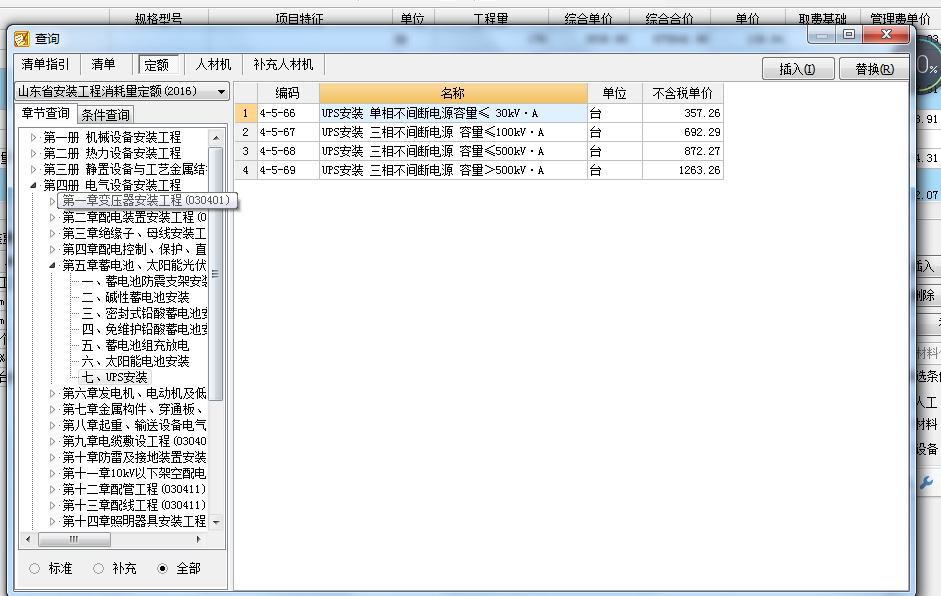Click UPS安装 三相不间断电源 容量>500kV·A cell

(453, 170)
